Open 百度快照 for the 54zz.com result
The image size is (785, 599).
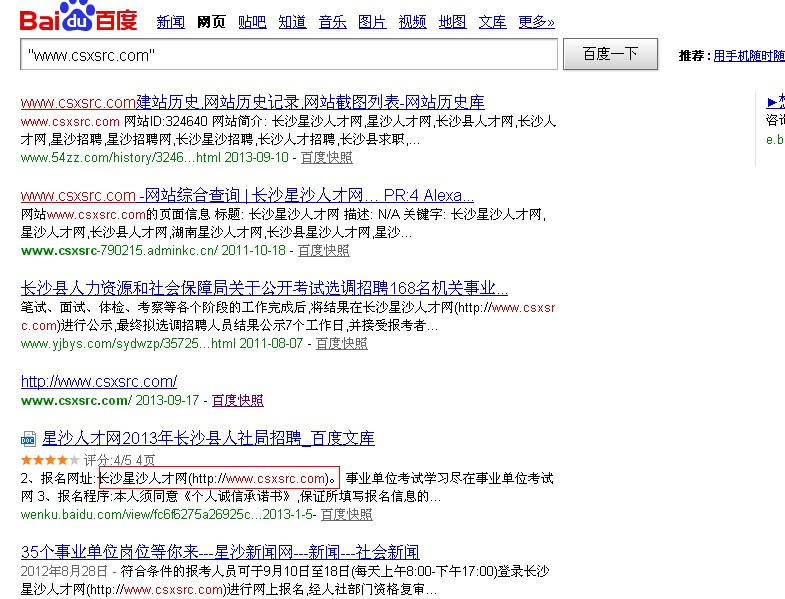point(326,158)
